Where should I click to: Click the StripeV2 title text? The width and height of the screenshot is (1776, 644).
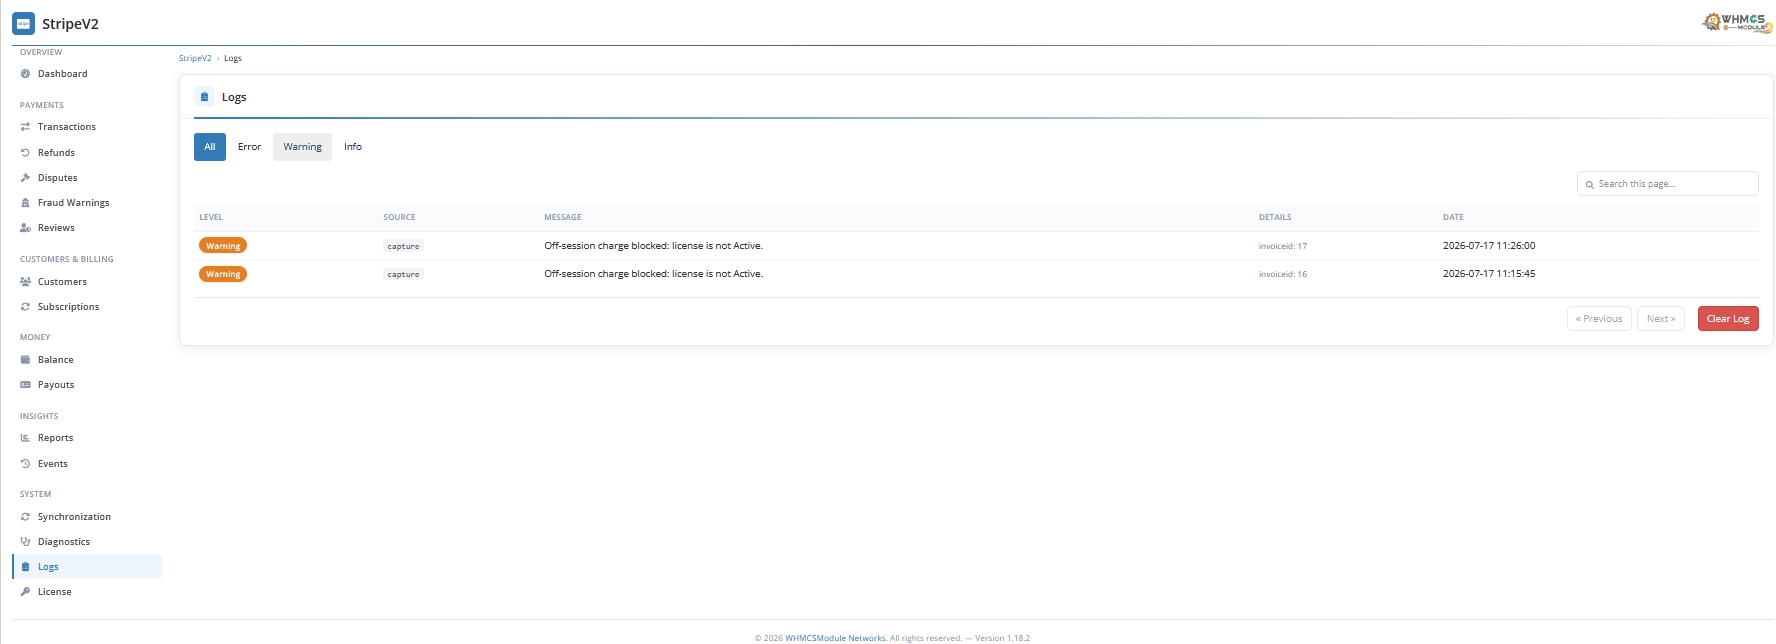click(70, 24)
